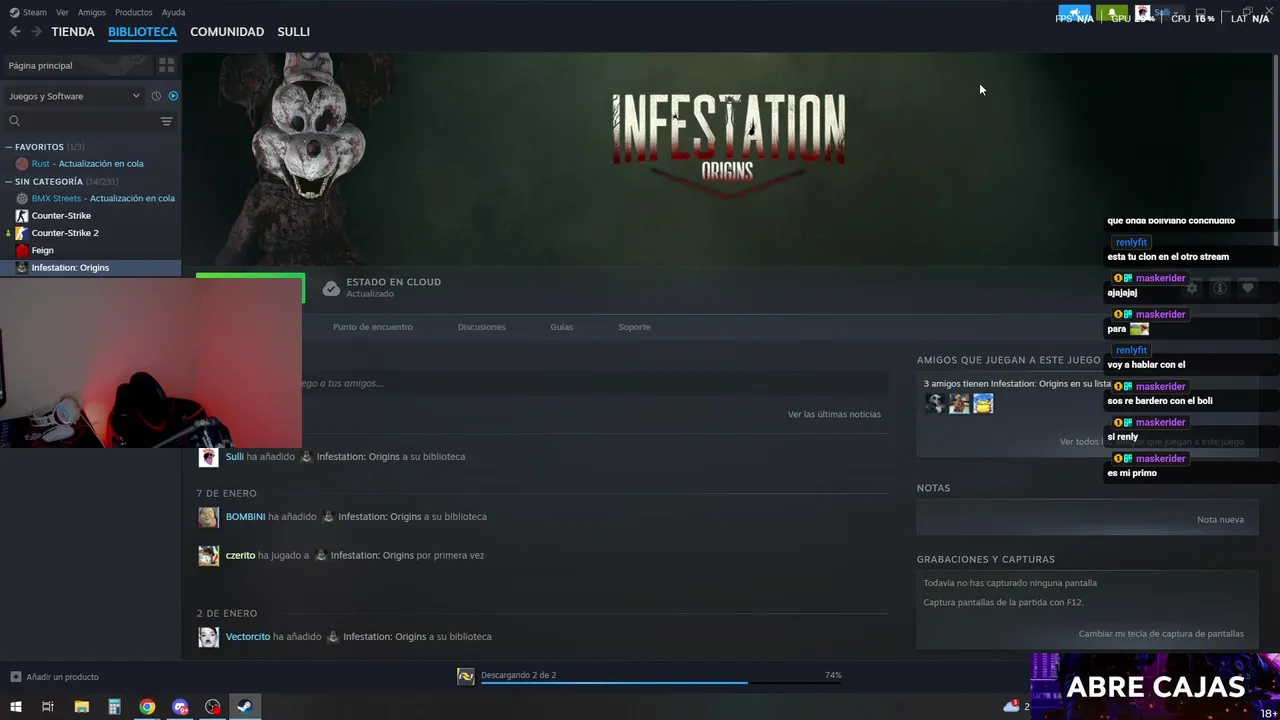Screen dimensions: 1280x720
Task: Add game to favorites heart icon
Action: [x=1247, y=288]
